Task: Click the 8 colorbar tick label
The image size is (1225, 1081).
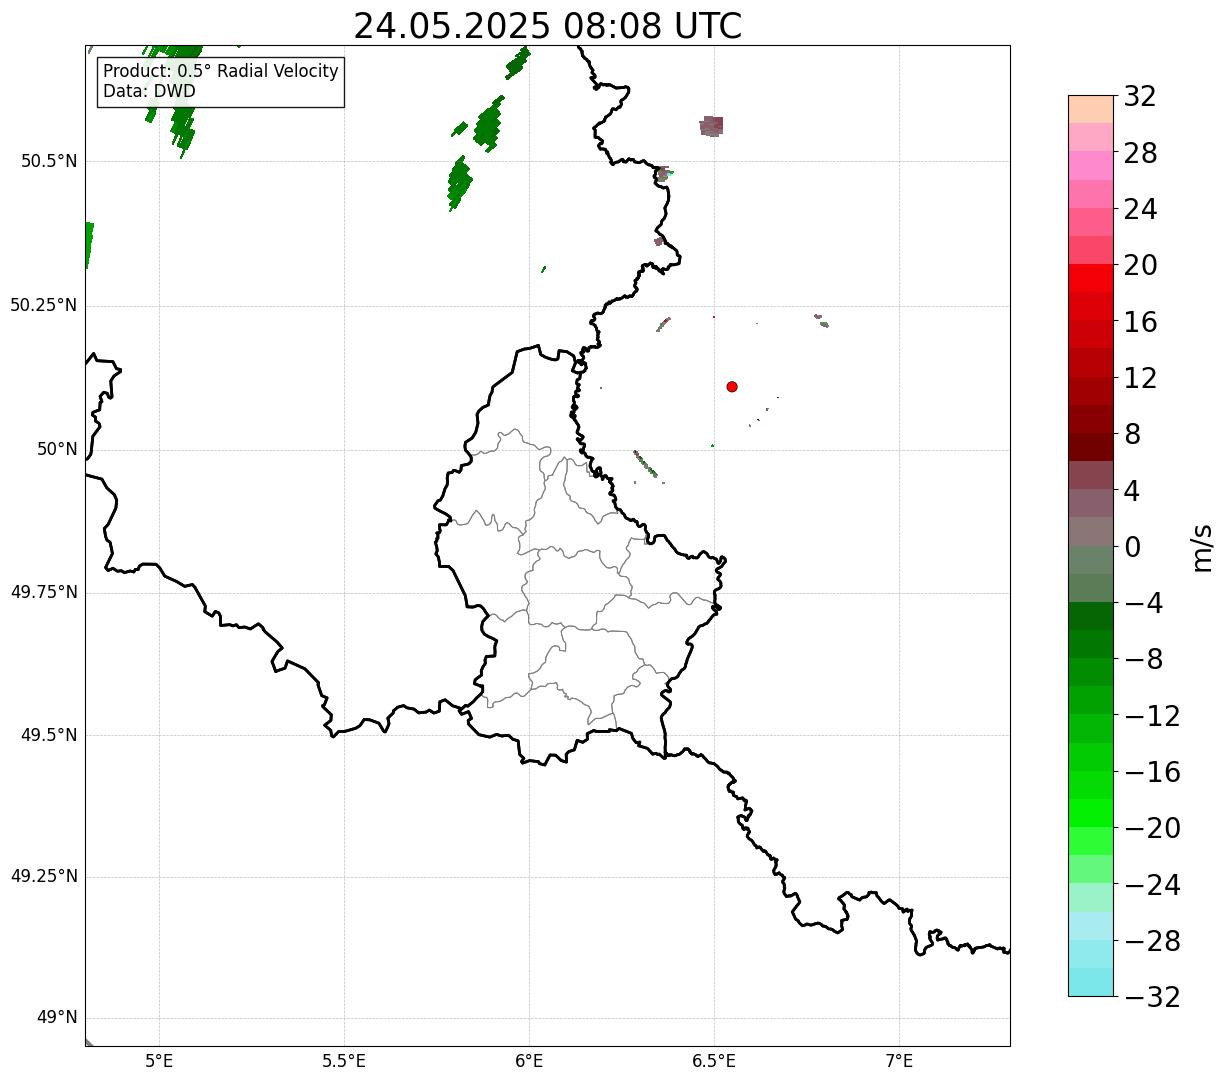Action: click(1132, 435)
